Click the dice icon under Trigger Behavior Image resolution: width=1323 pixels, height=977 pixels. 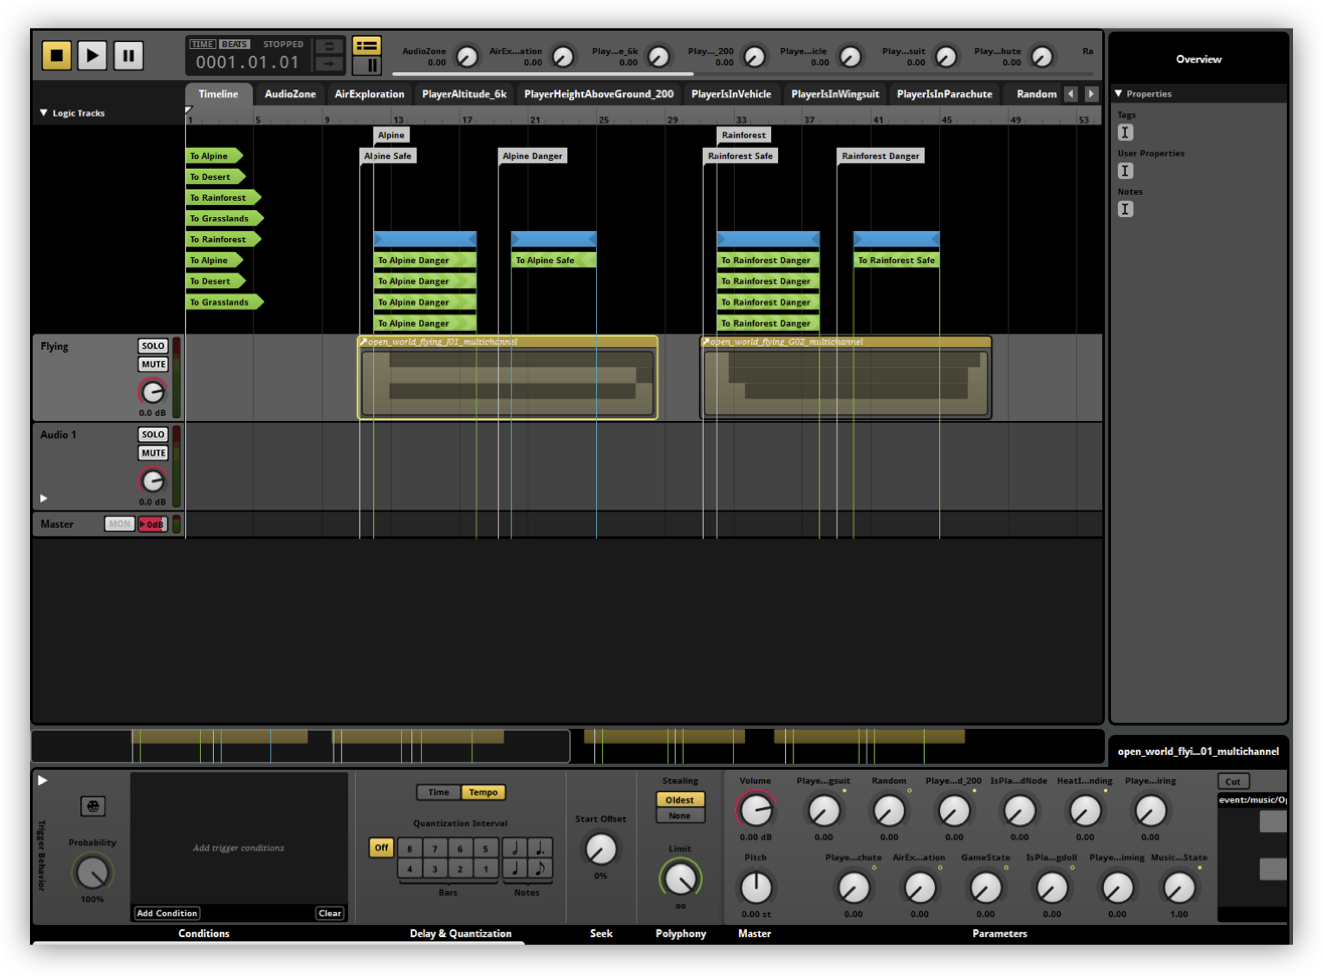(x=92, y=805)
